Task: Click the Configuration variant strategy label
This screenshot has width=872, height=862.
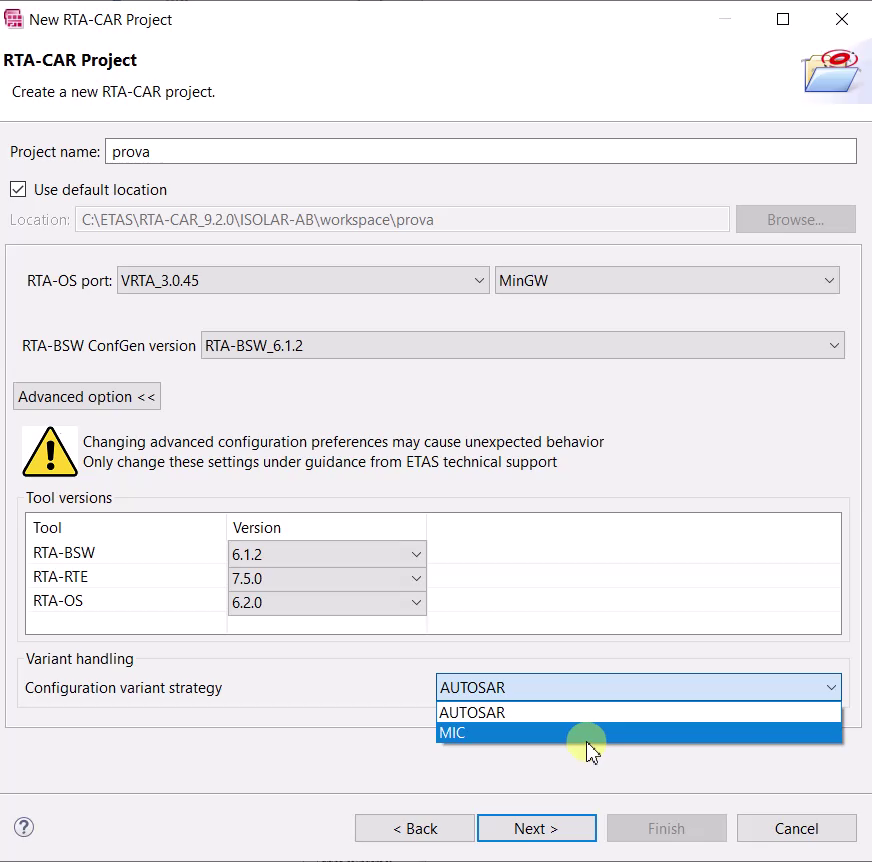Action: (123, 688)
